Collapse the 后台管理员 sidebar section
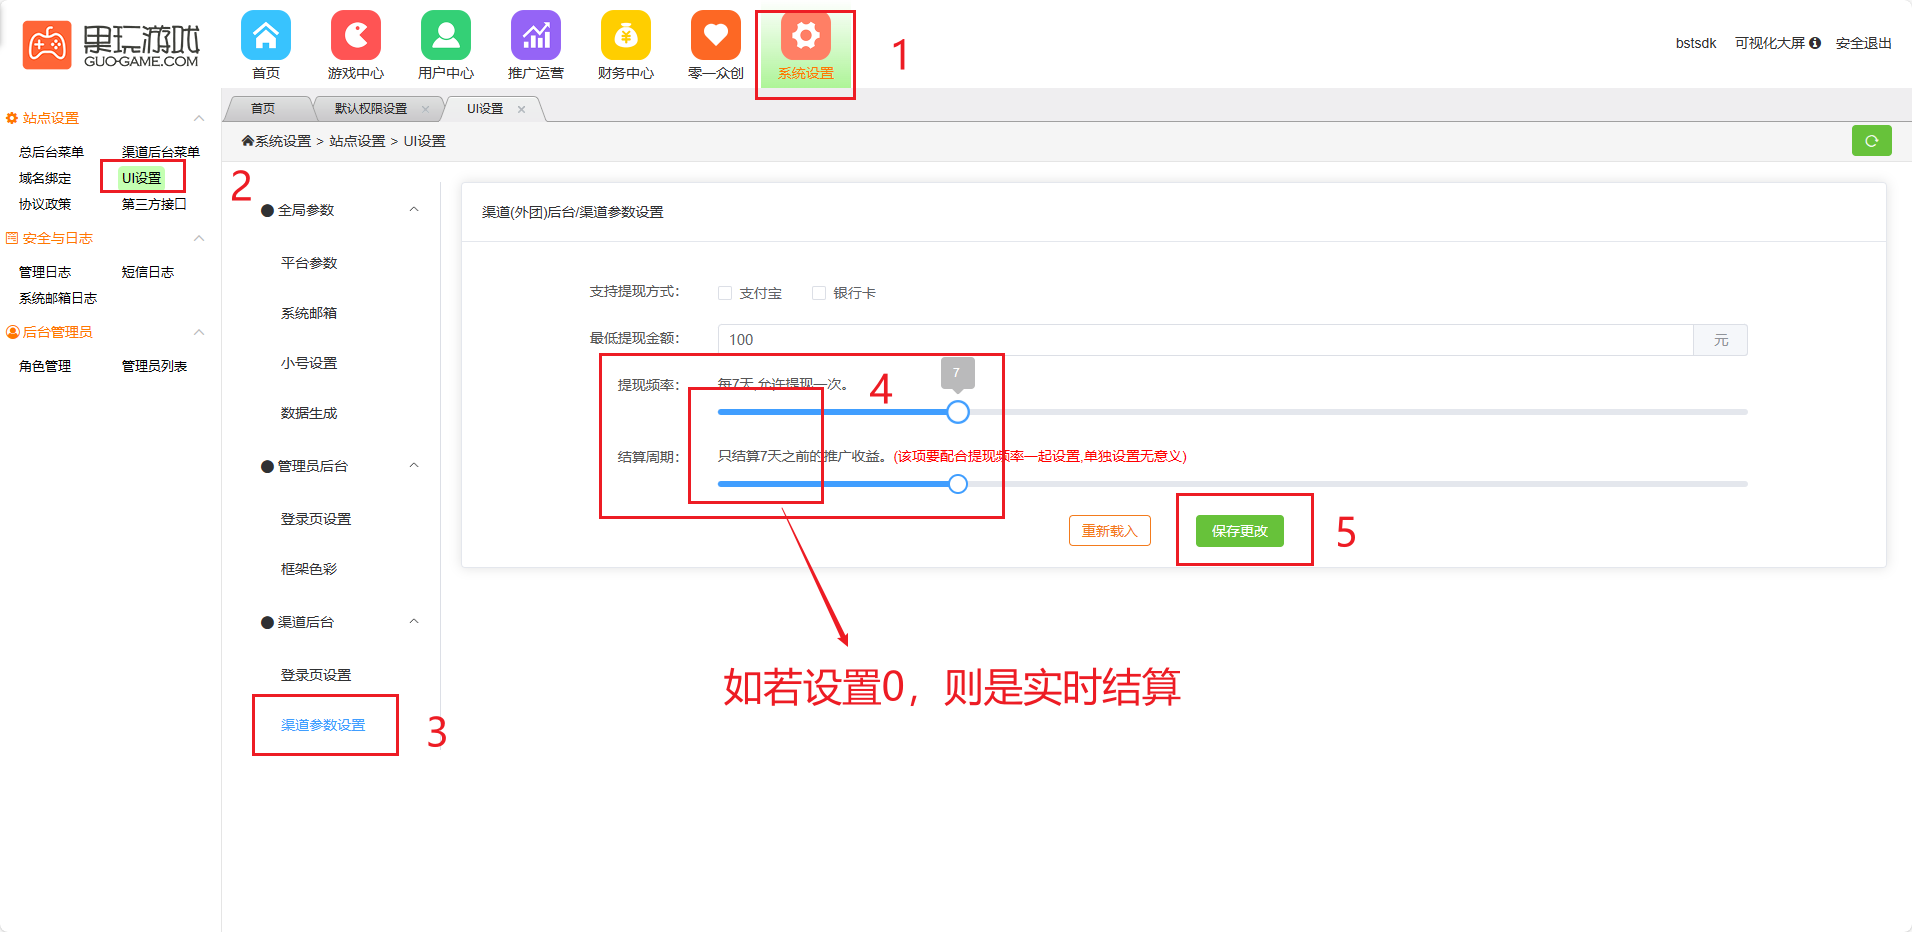The image size is (1912, 932). coord(199,332)
